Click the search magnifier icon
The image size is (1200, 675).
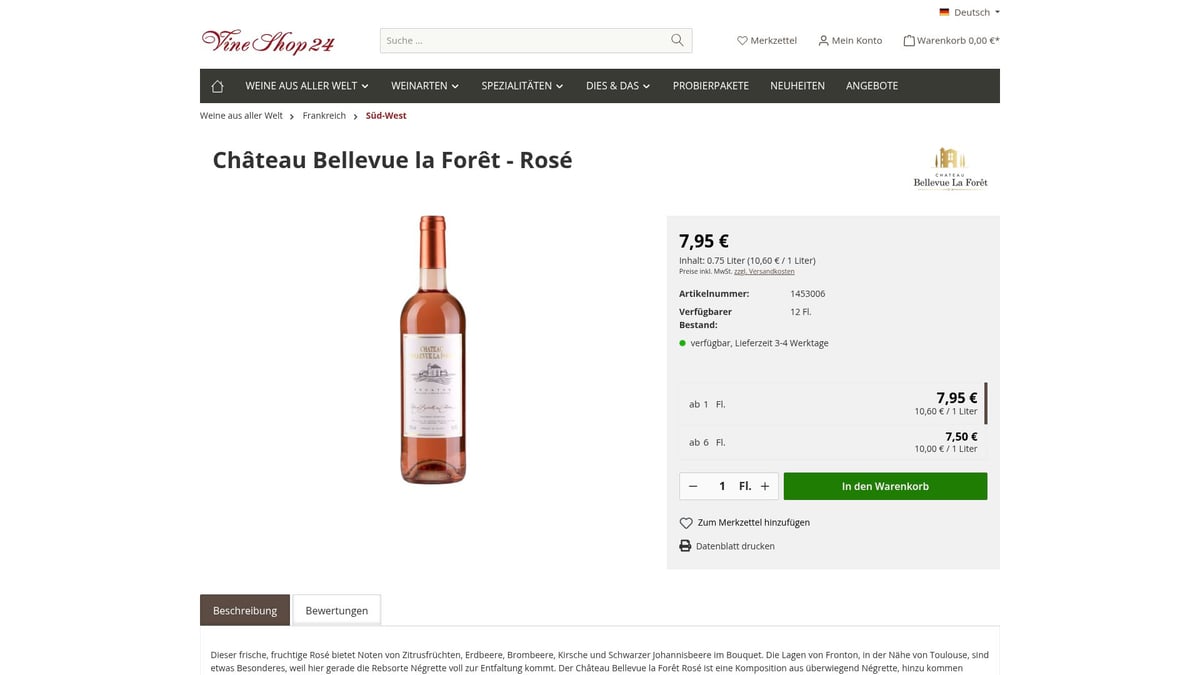(x=676, y=40)
